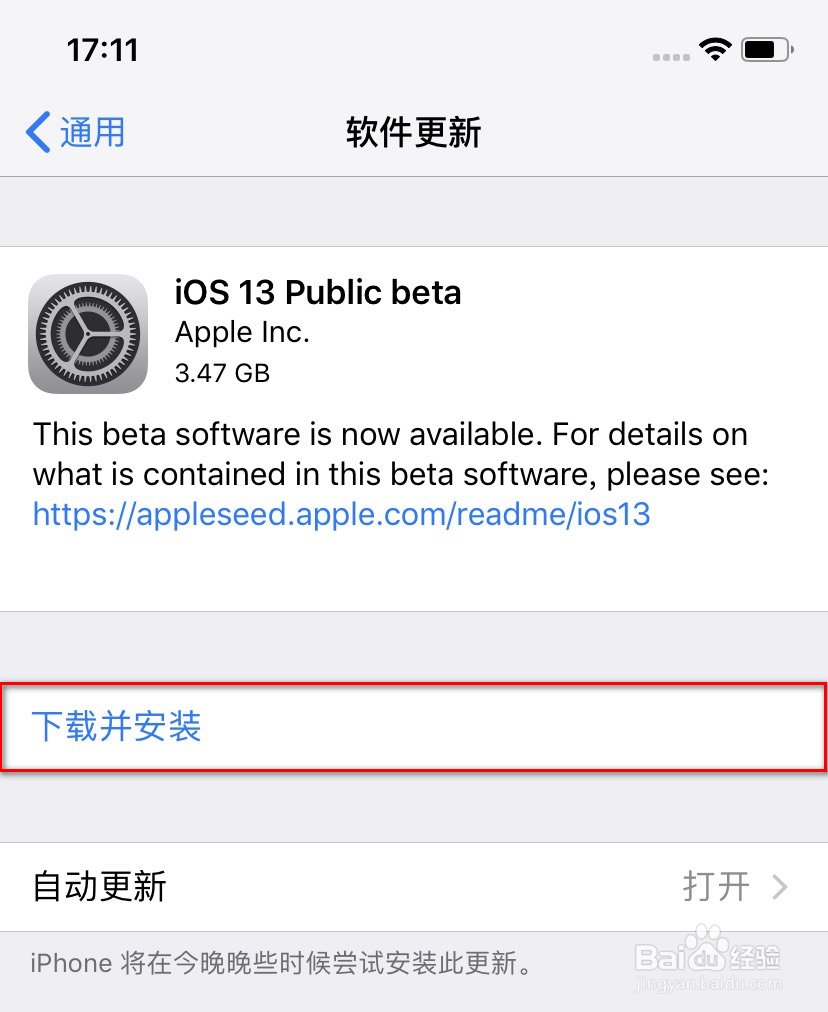
Task: Tap 打开 to view auto-update options
Action: (716, 886)
